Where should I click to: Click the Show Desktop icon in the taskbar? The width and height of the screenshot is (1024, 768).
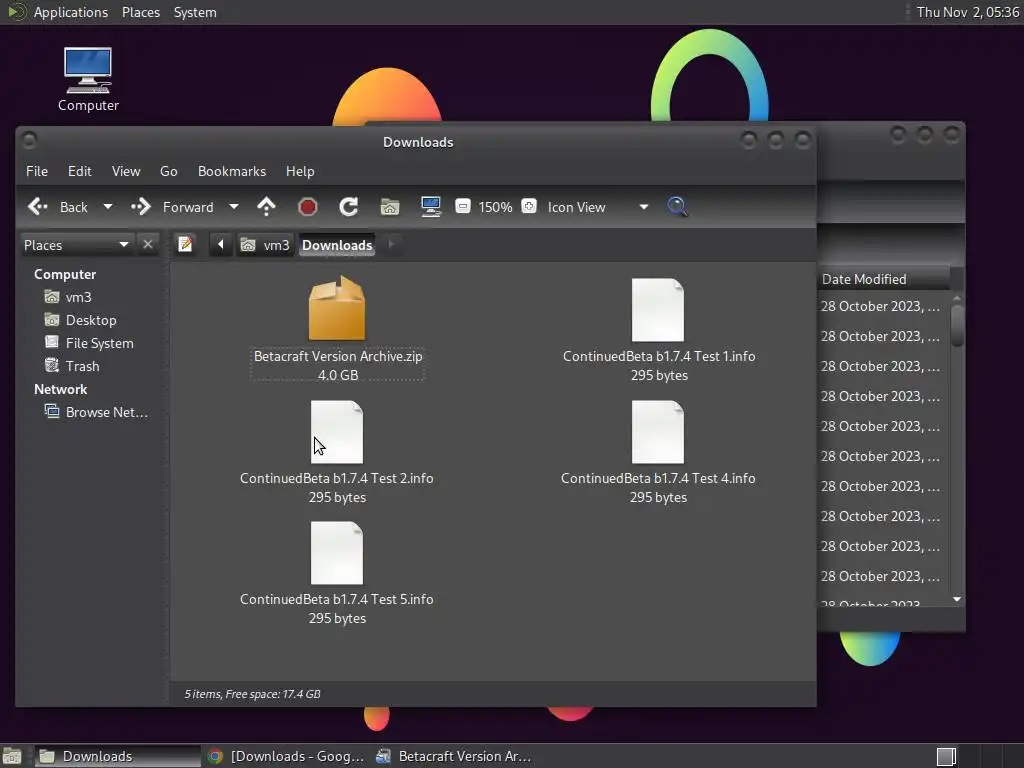12,756
